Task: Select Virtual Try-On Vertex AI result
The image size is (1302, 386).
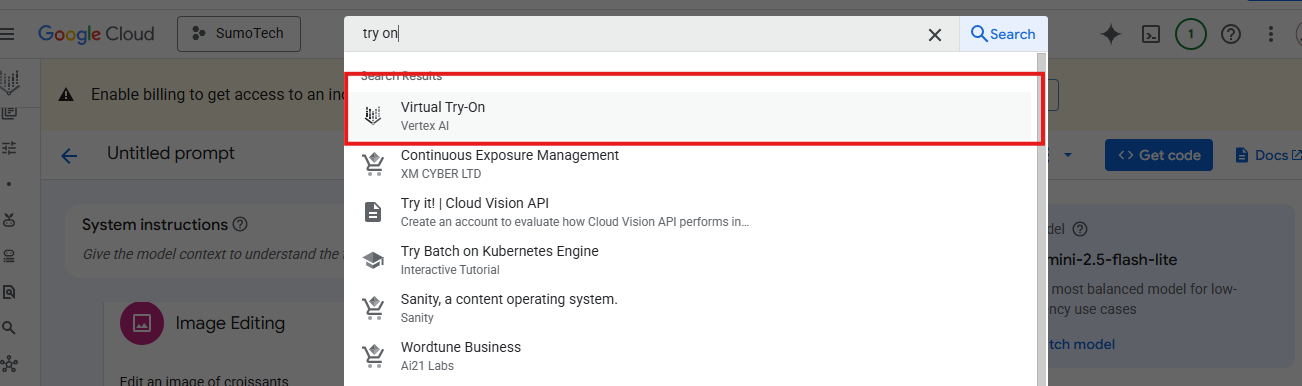Action: pos(690,115)
